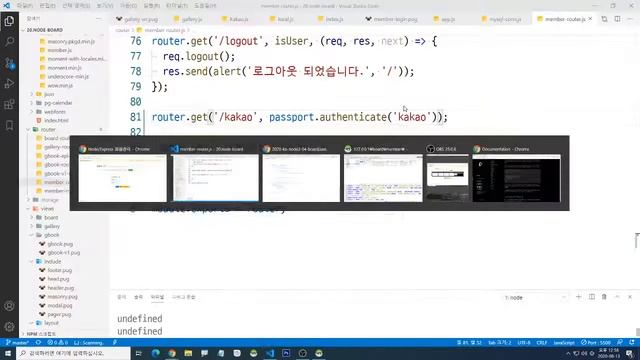The width and height of the screenshot is (640, 360).
Task: Open the Explorer view in activity bar
Action: (x=9, y=21)
